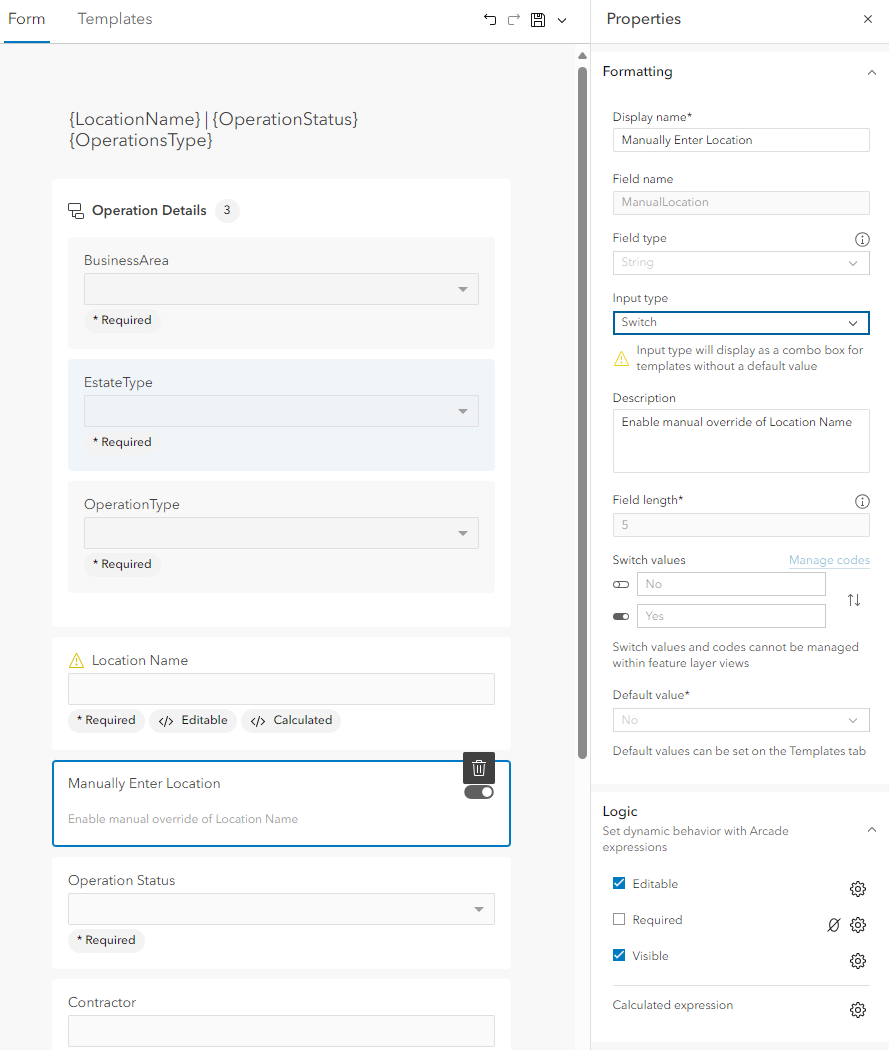Screen dimensions: 889x1050
Task: Delete the Manually Enter Location field
Action: (x=479, y=768)
